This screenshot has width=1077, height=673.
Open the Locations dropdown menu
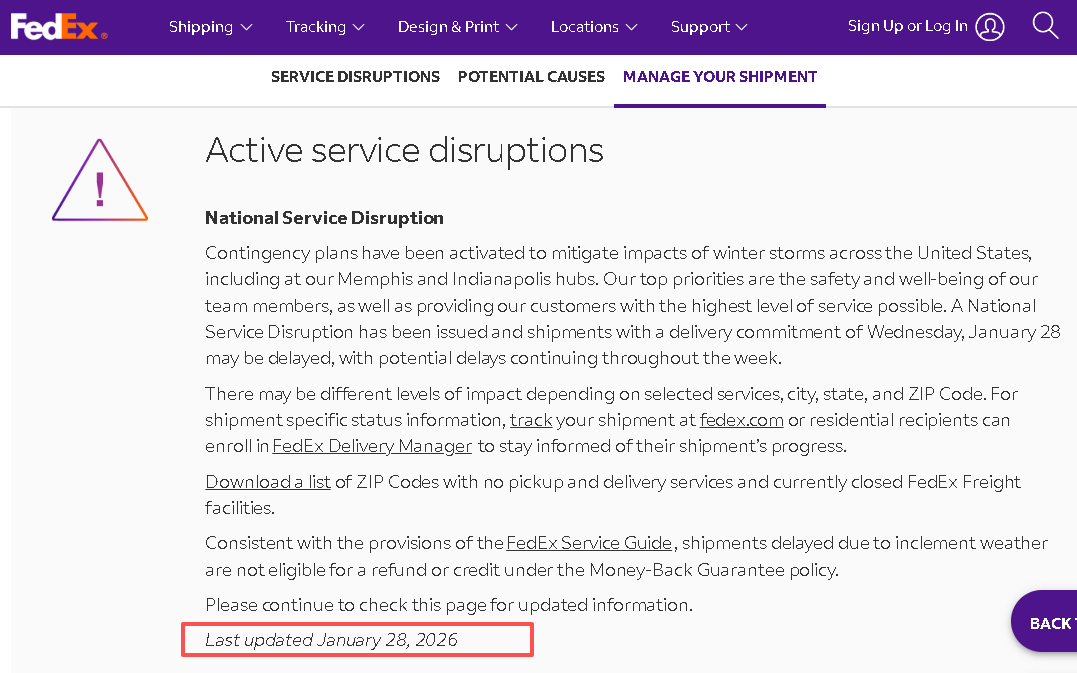click(x=594, y=27)
